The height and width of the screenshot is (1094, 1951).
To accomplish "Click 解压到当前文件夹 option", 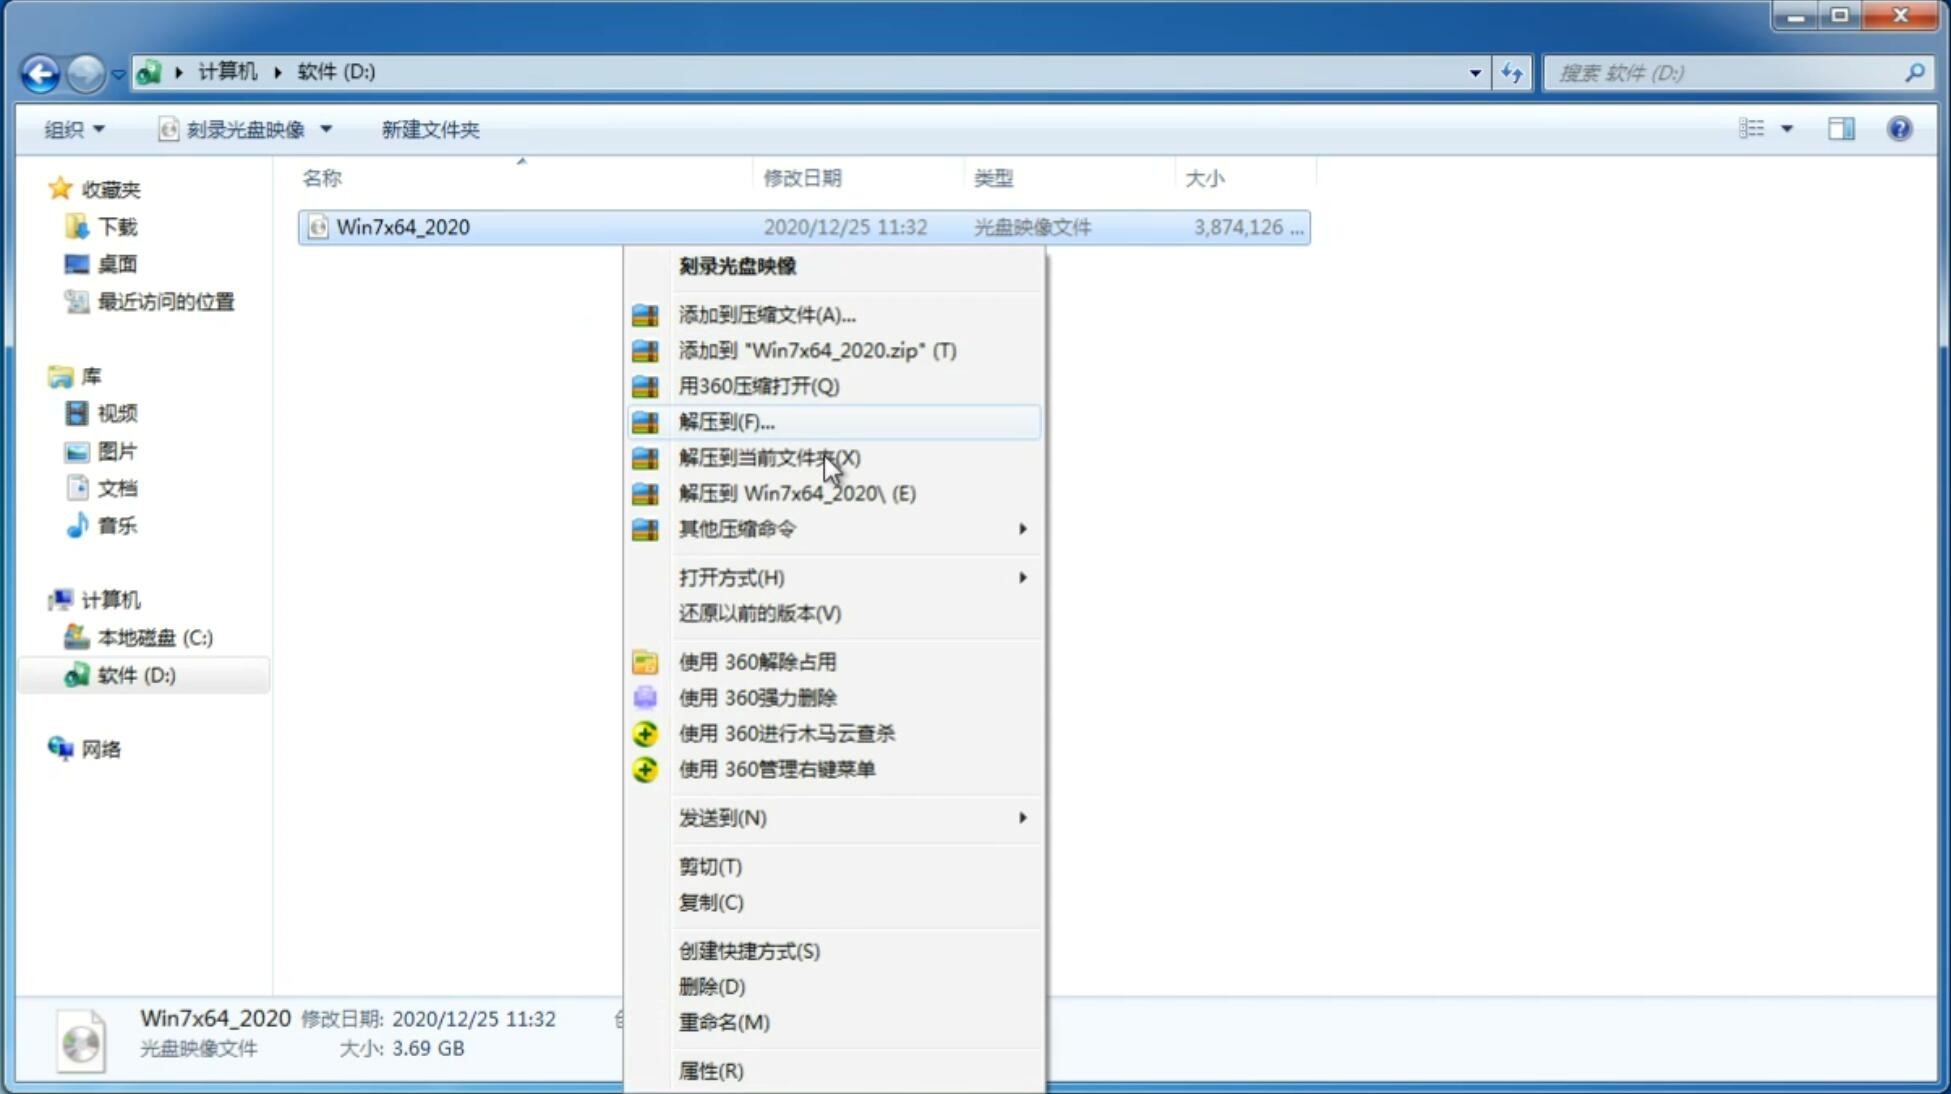I will (770, 457).
